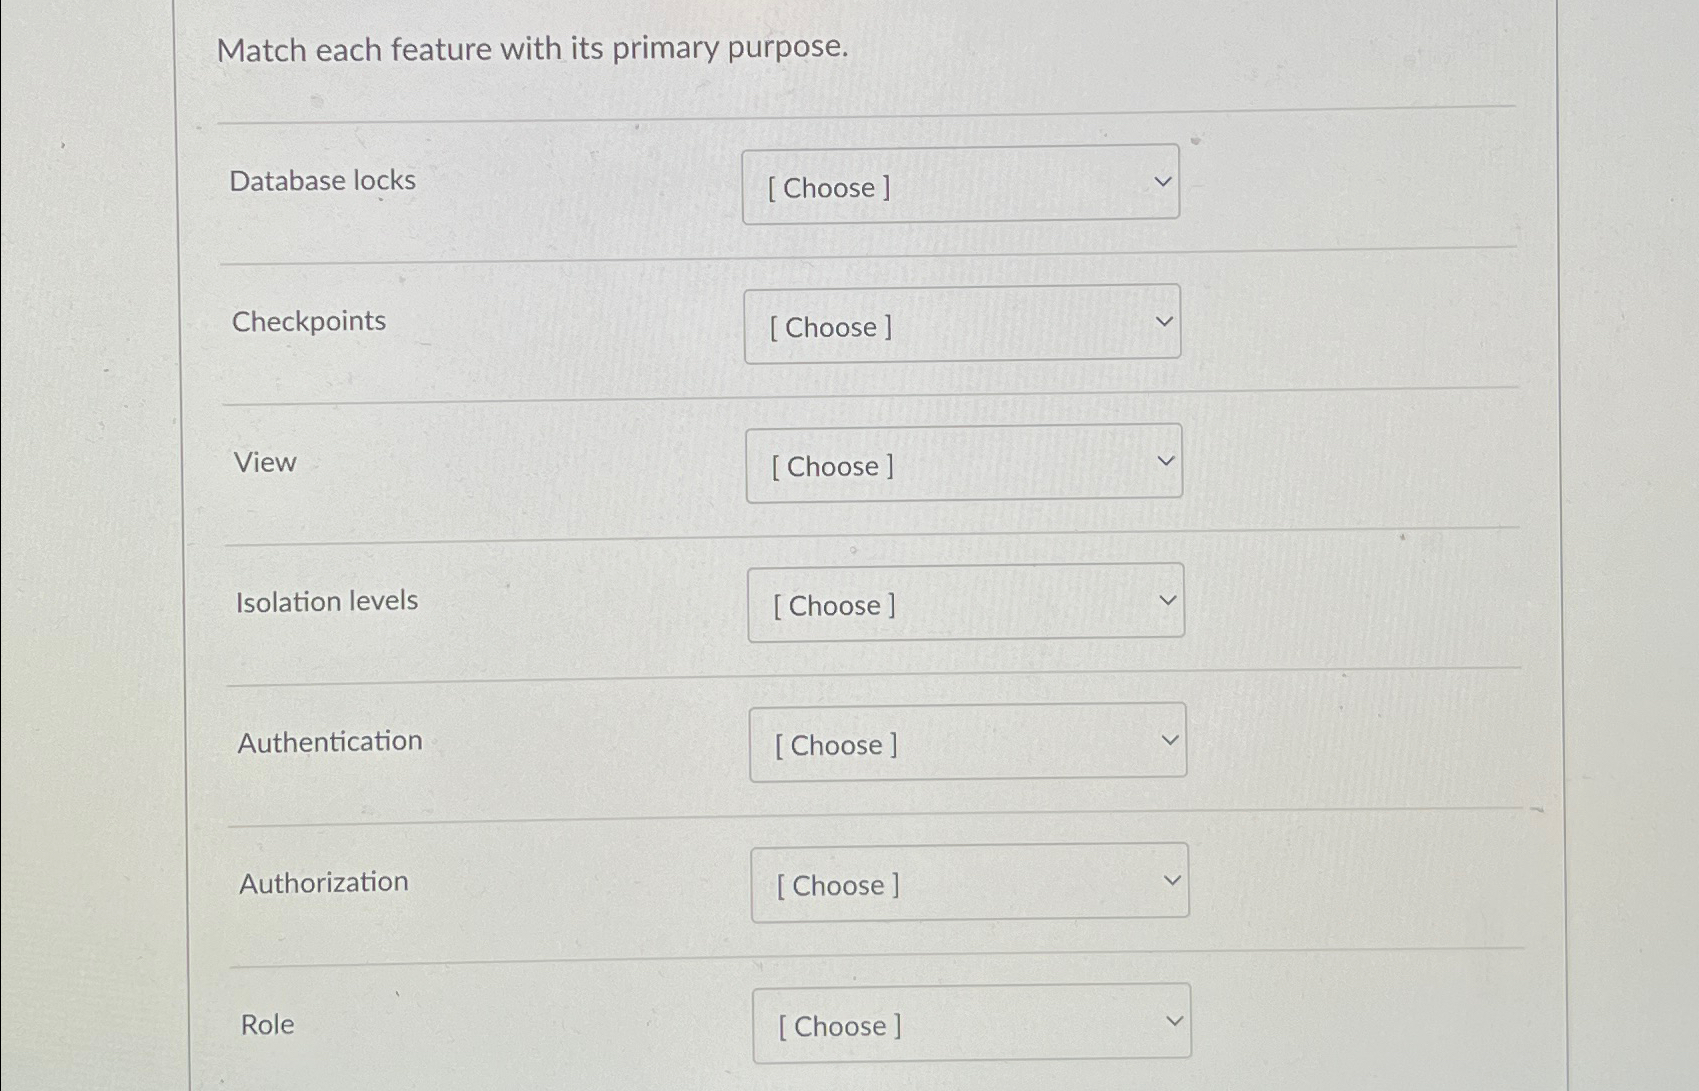Click the chevron on the Isolation levels selector
Screen dimensions: 1699x1091
pyautogui.click(x=1167, y=598)
